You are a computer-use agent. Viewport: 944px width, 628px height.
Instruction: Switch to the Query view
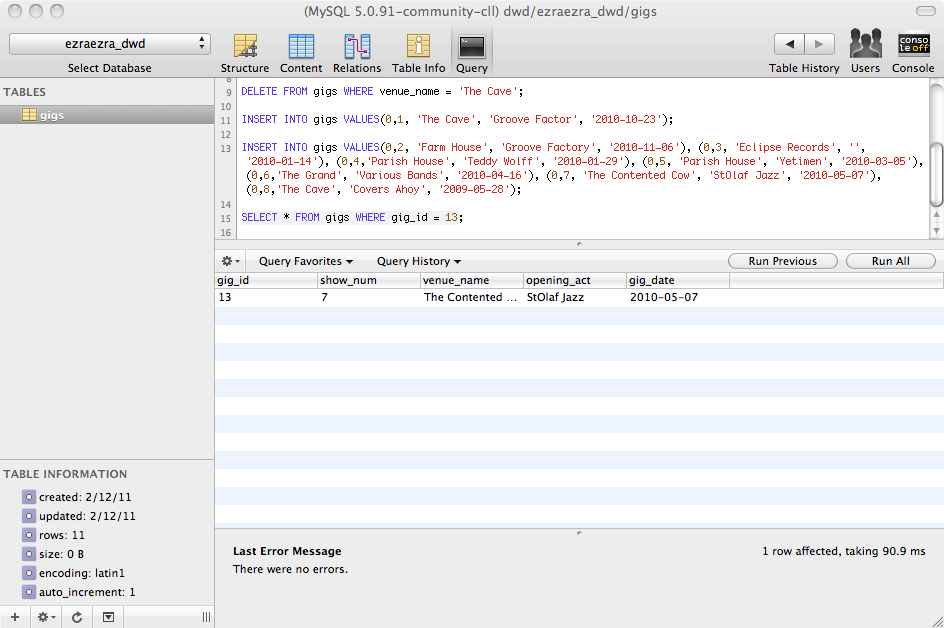pos(471,53)
